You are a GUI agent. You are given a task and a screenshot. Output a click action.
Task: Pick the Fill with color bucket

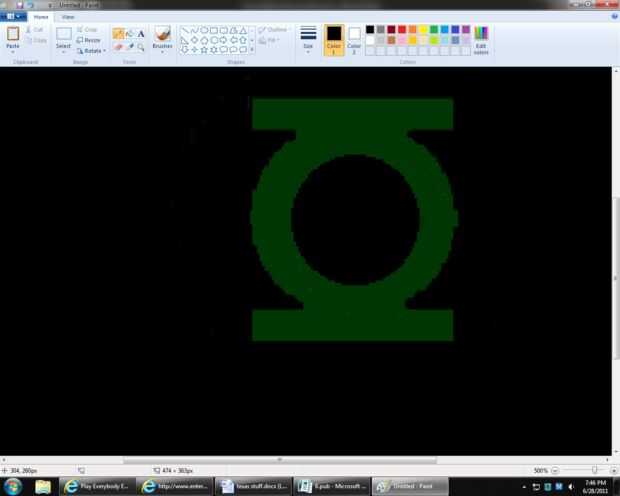130,34
